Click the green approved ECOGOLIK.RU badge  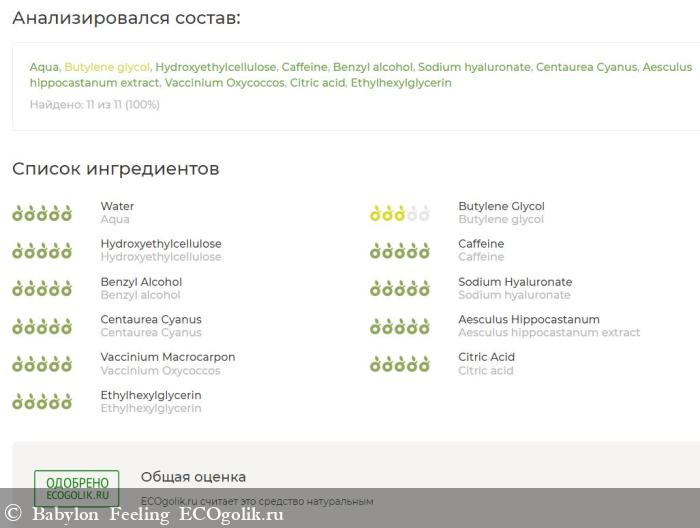(76, 487)
